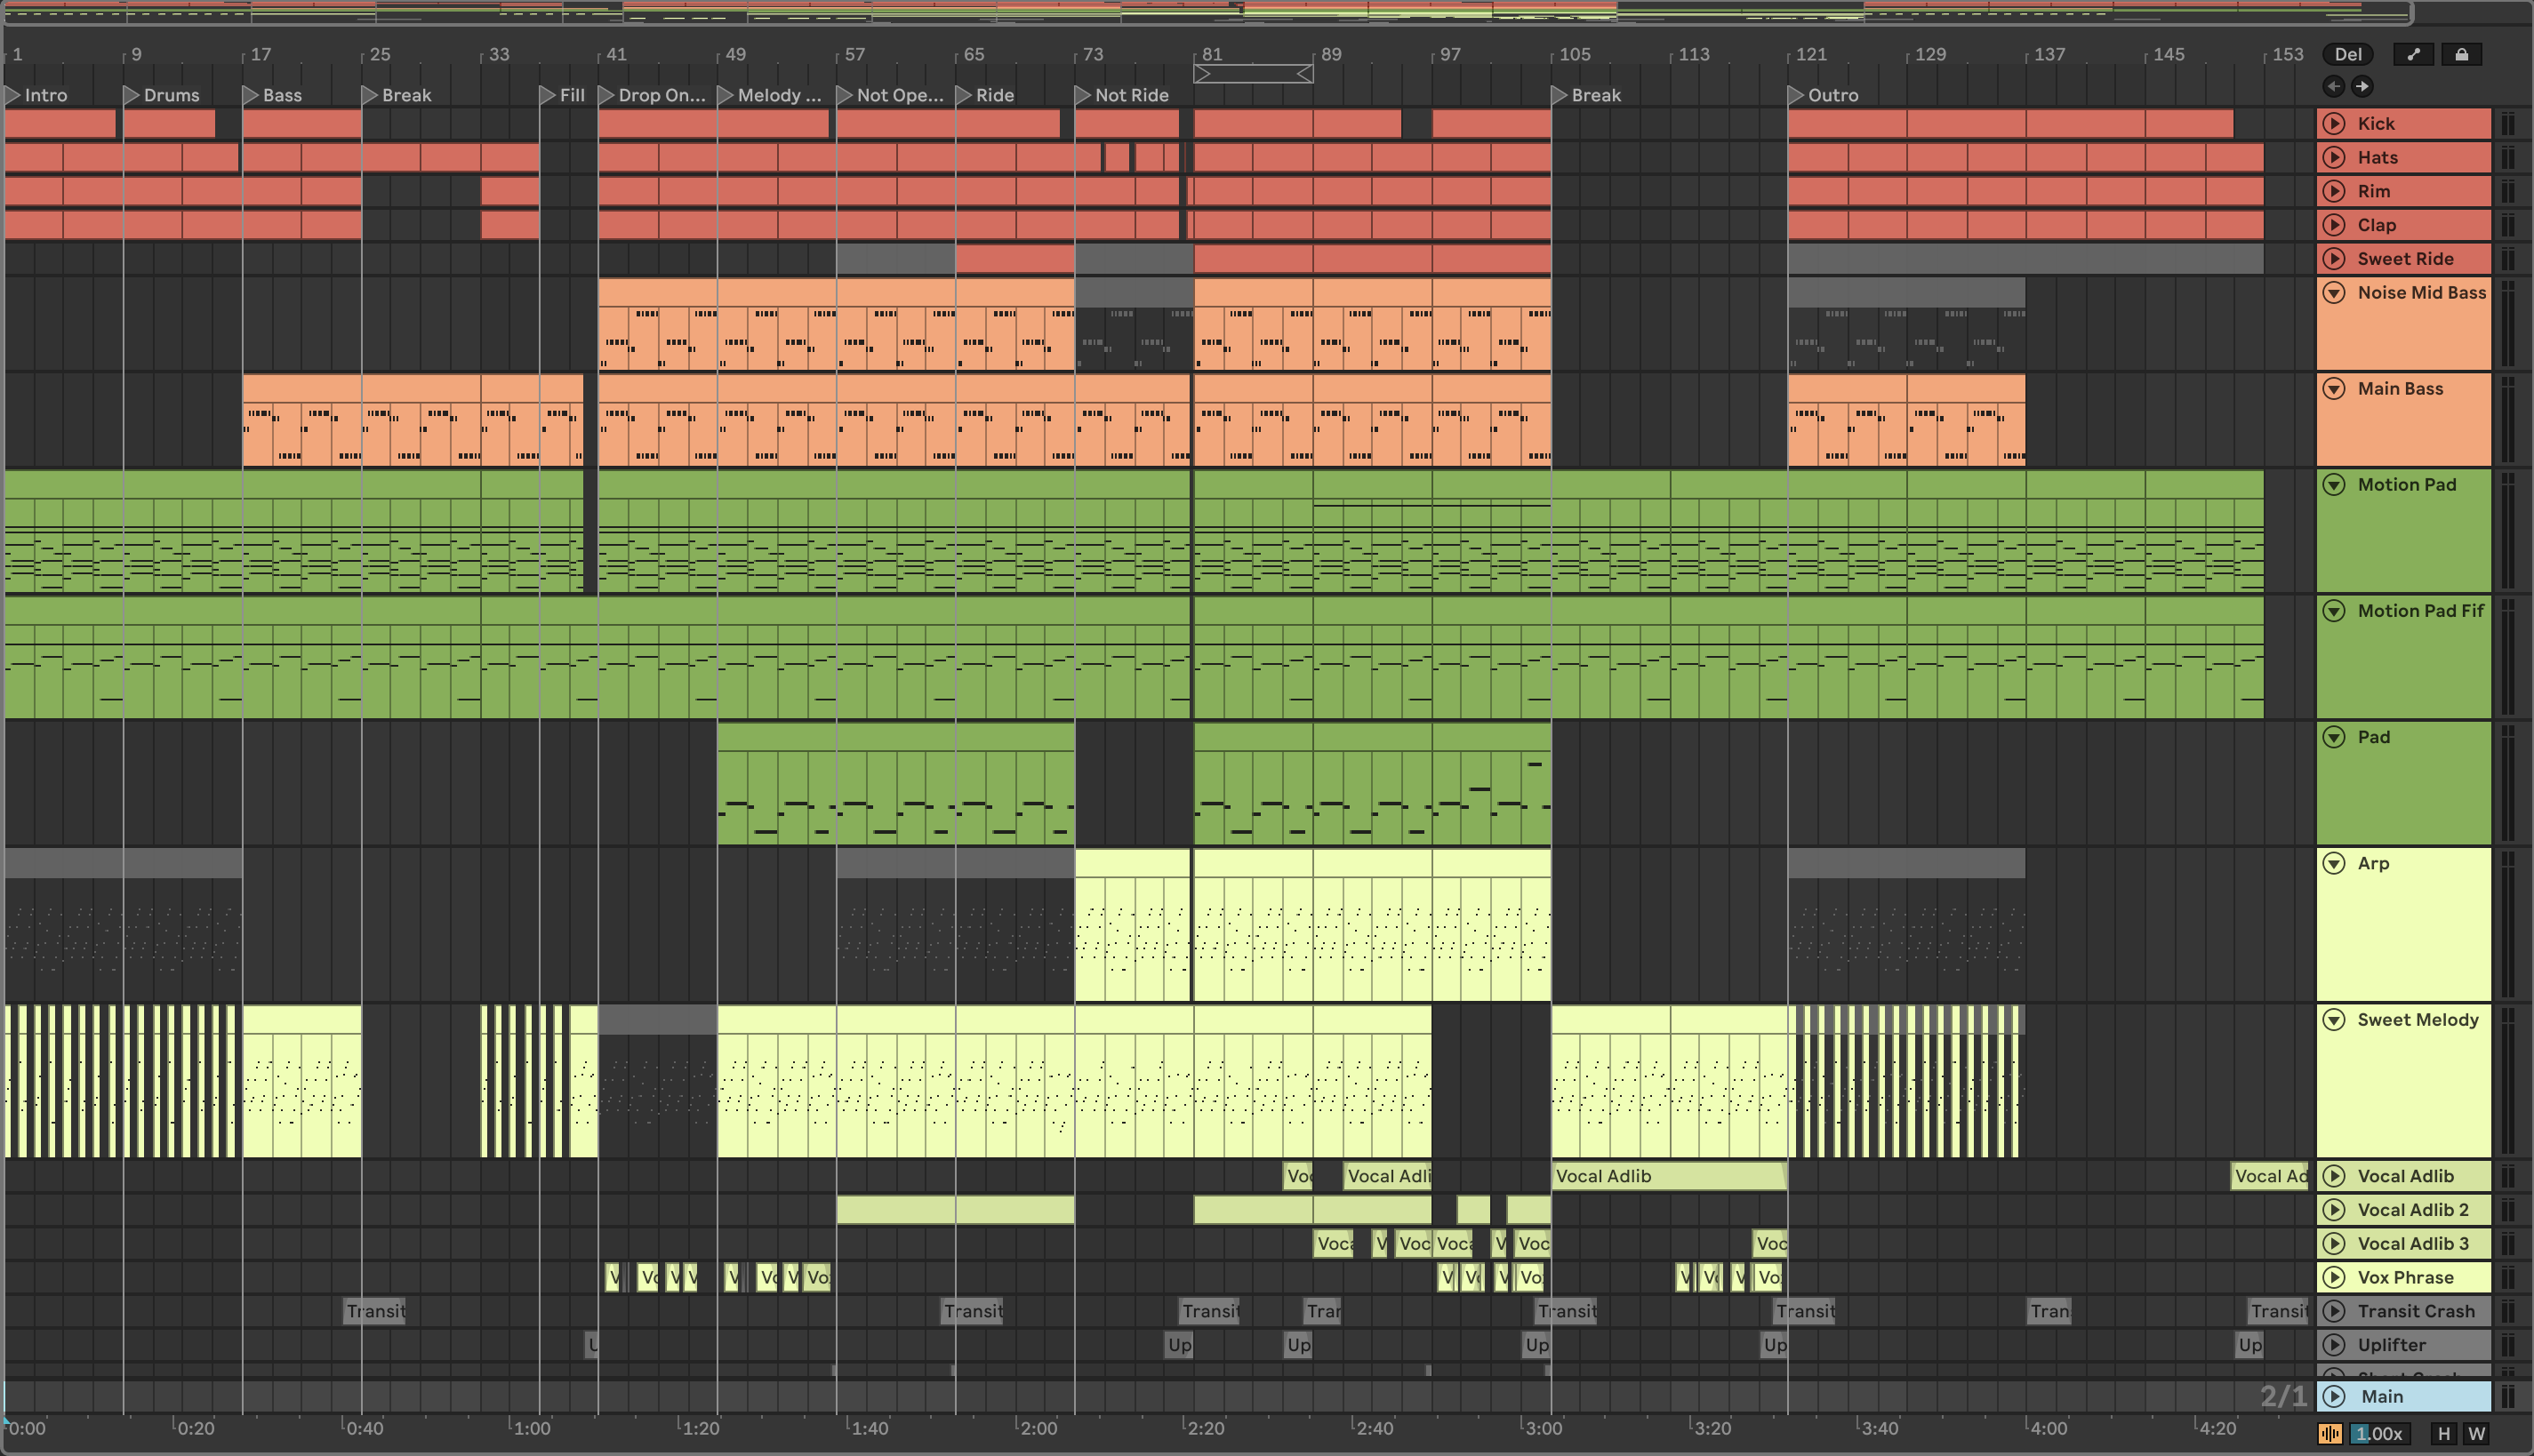The width and height of the screenshot is (2534, 1456).
Task: Jump to the Break locator at bar 105
Action: point(1587,95)
